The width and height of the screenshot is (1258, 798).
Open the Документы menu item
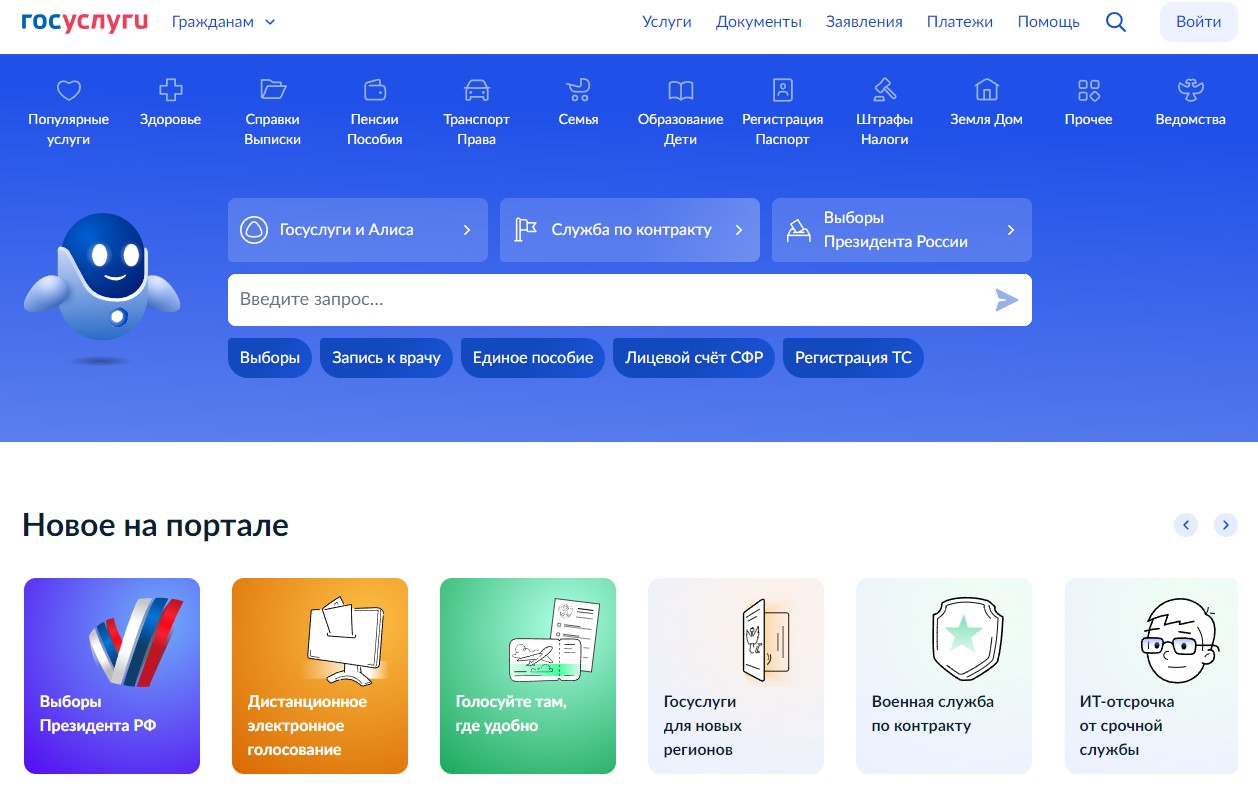[x=759, y=22]
